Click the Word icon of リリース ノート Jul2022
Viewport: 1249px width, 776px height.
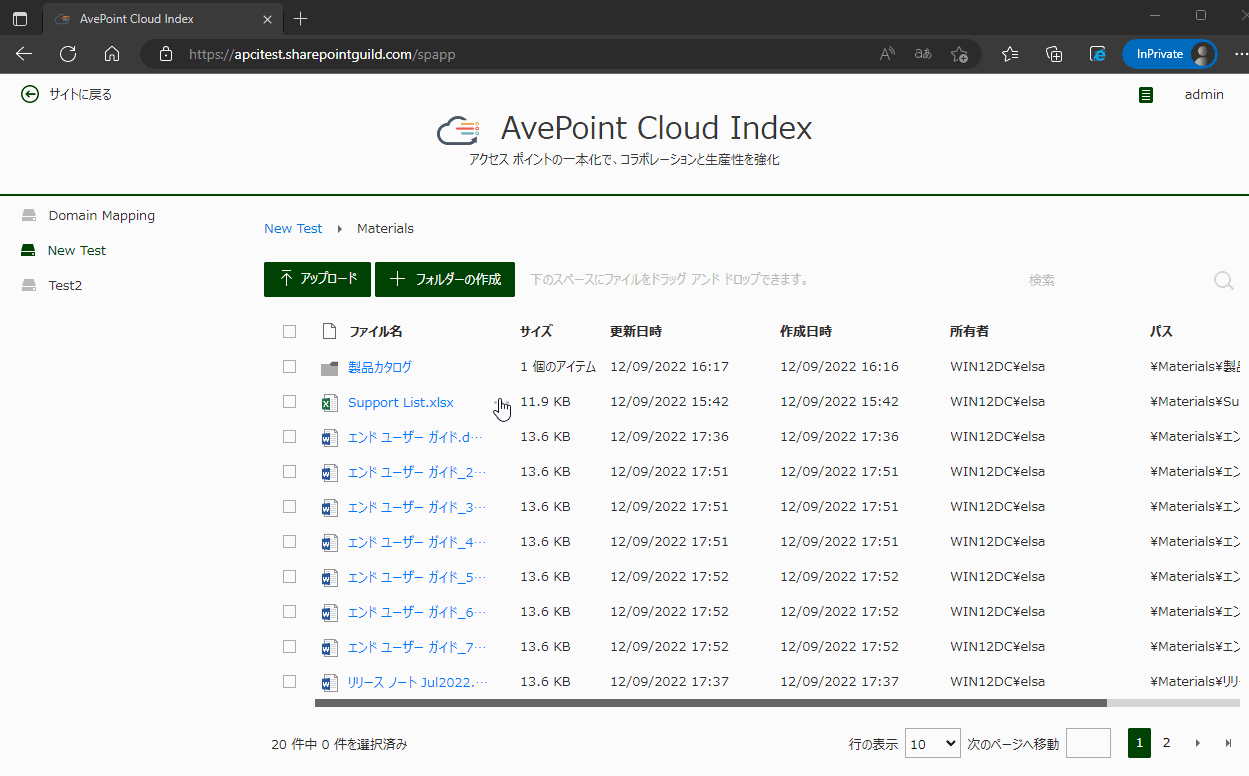pyautogui.click(x=329, y=683)
